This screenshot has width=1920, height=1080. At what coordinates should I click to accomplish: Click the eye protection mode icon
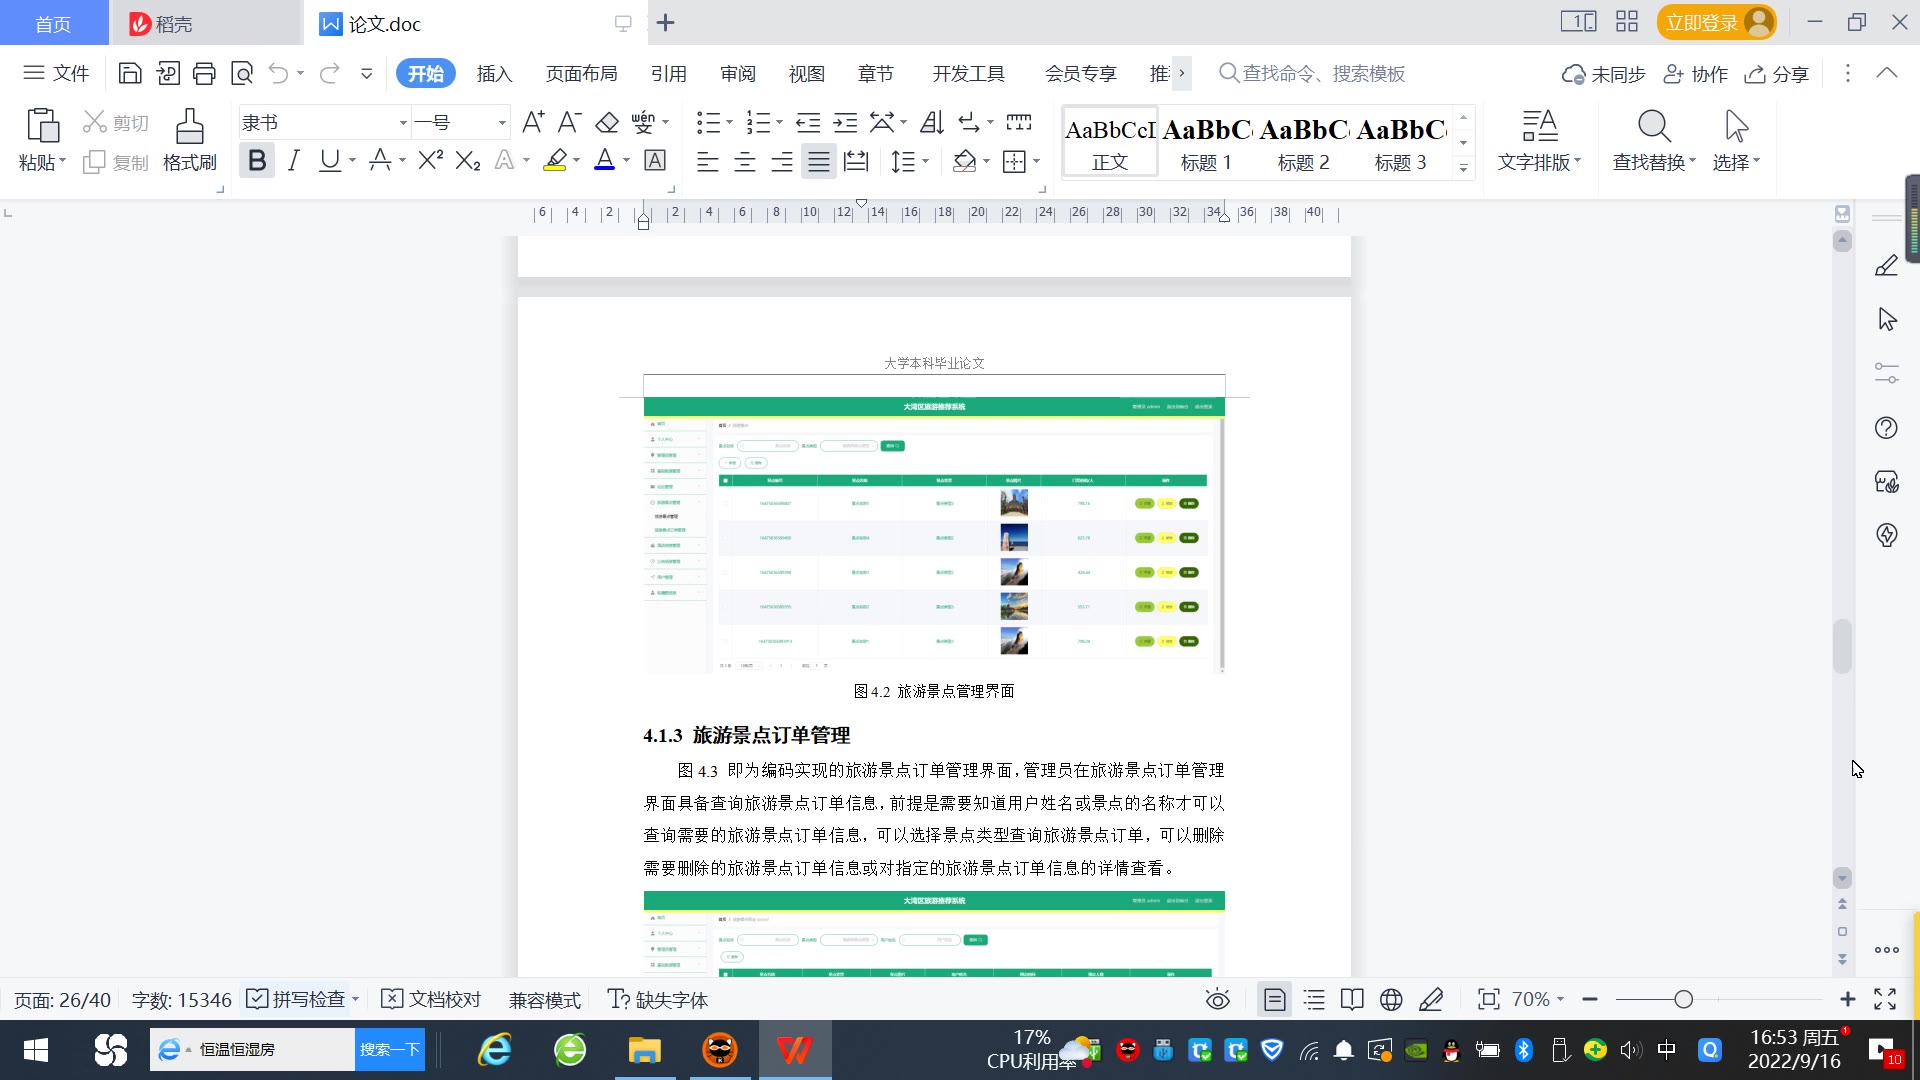tap(1217, 1000)
